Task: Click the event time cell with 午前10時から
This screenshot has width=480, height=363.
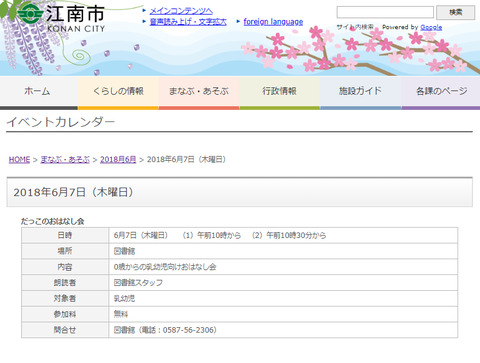Action: click(x=283, y=235)
